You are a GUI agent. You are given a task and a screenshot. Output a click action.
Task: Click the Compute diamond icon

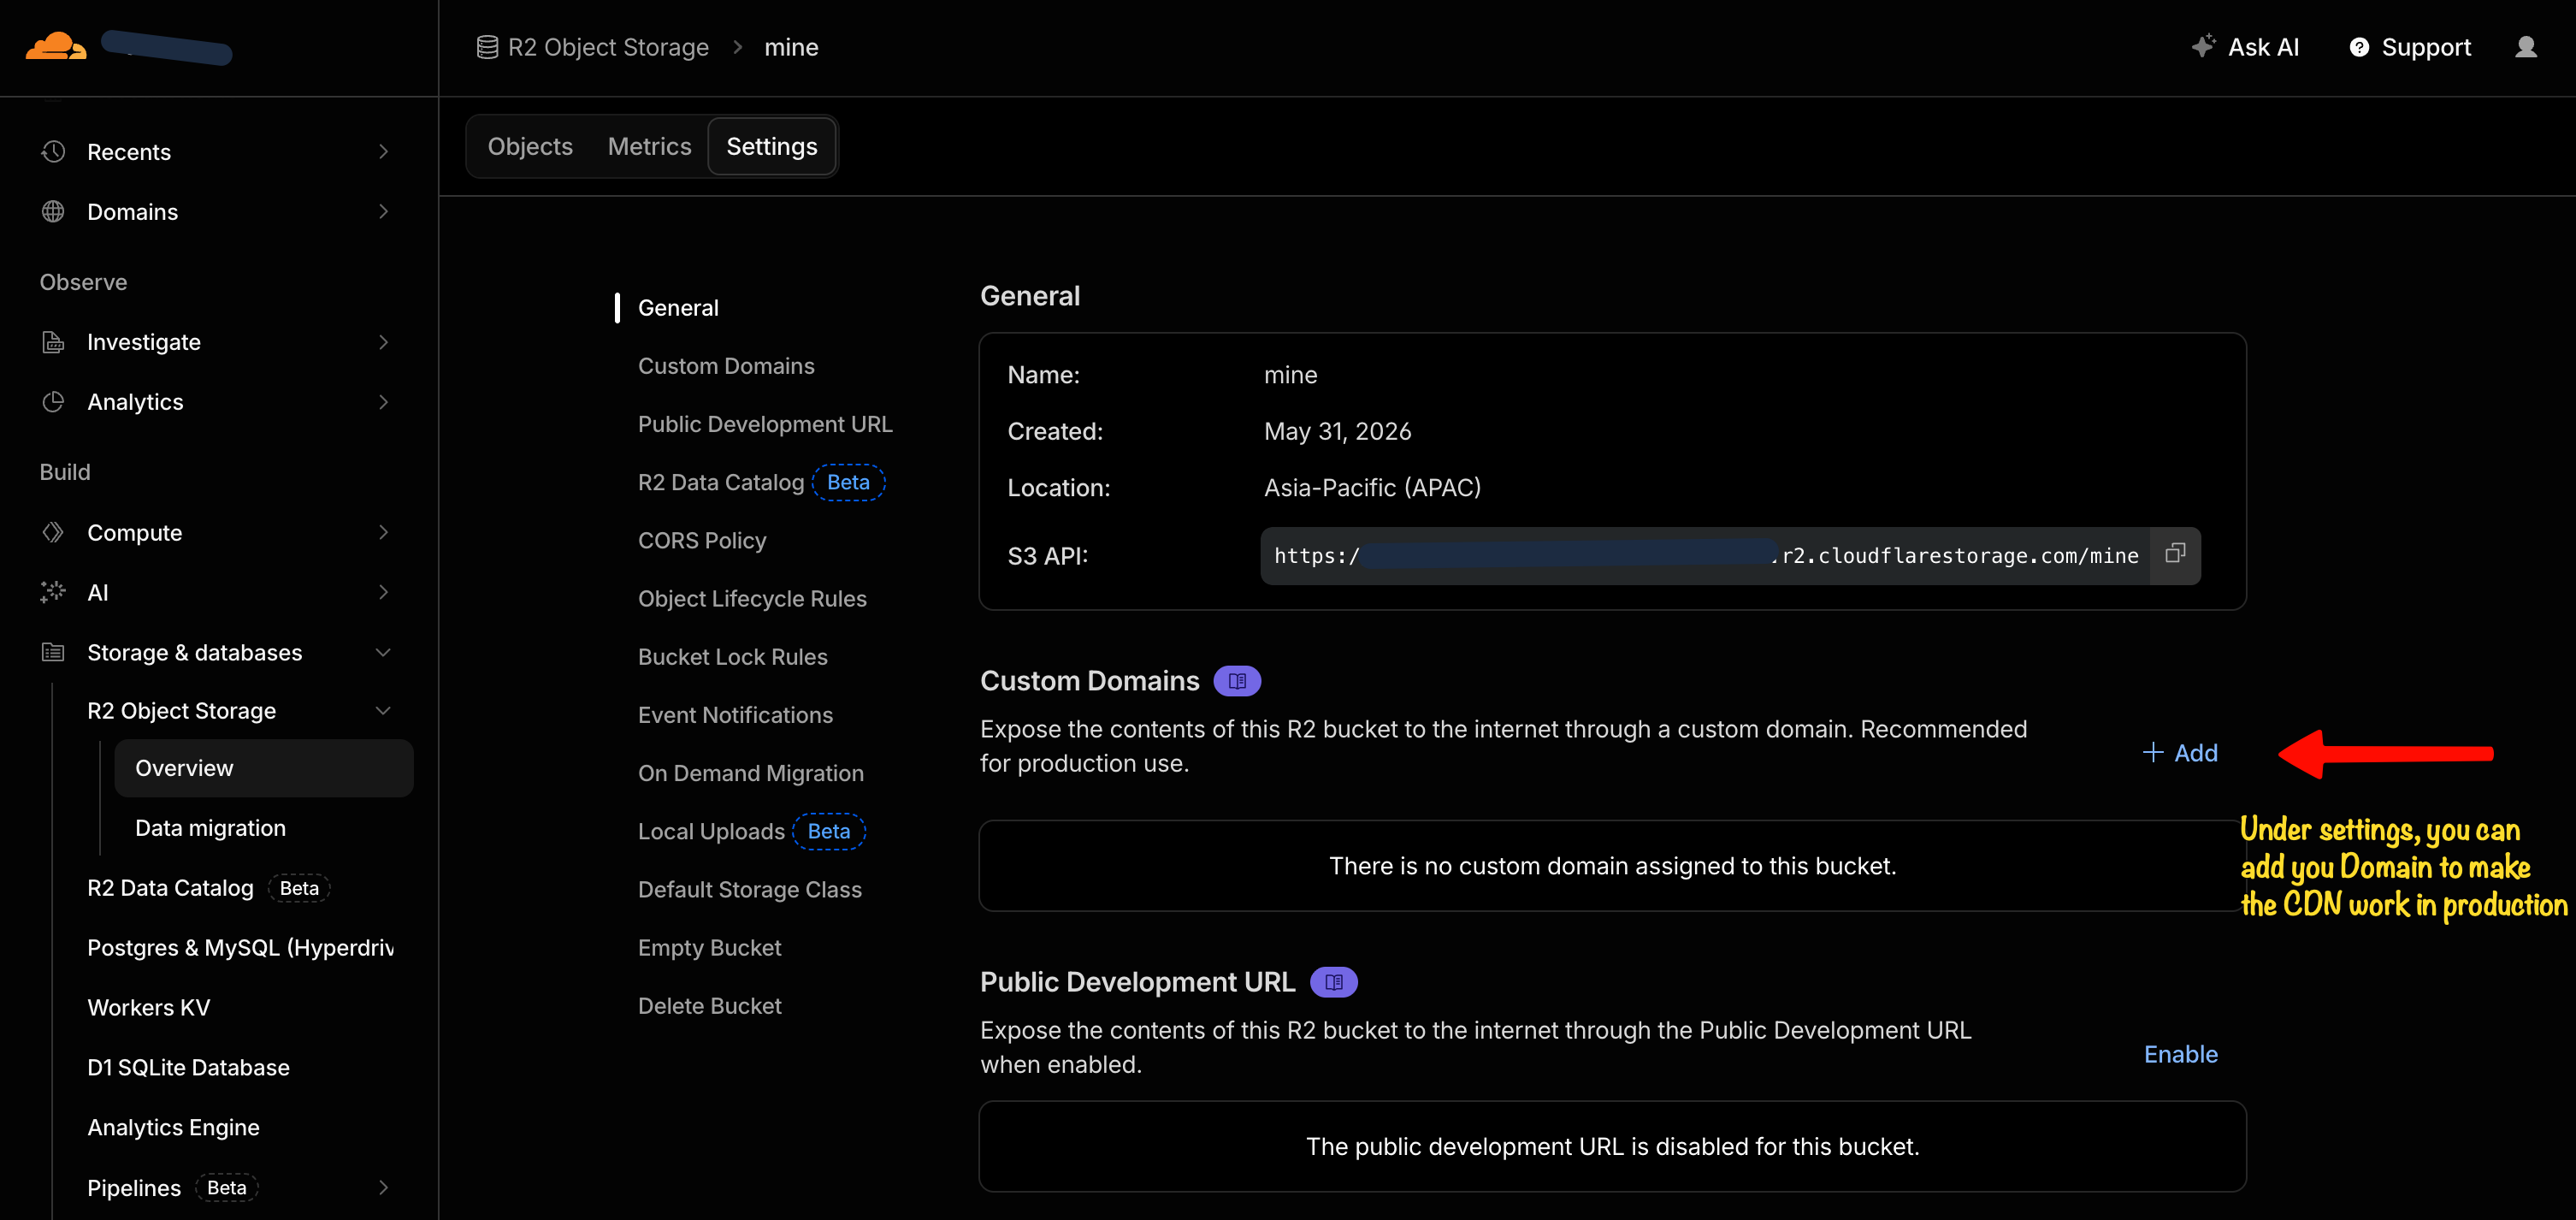pyautogui.click(x=53, y=532)
